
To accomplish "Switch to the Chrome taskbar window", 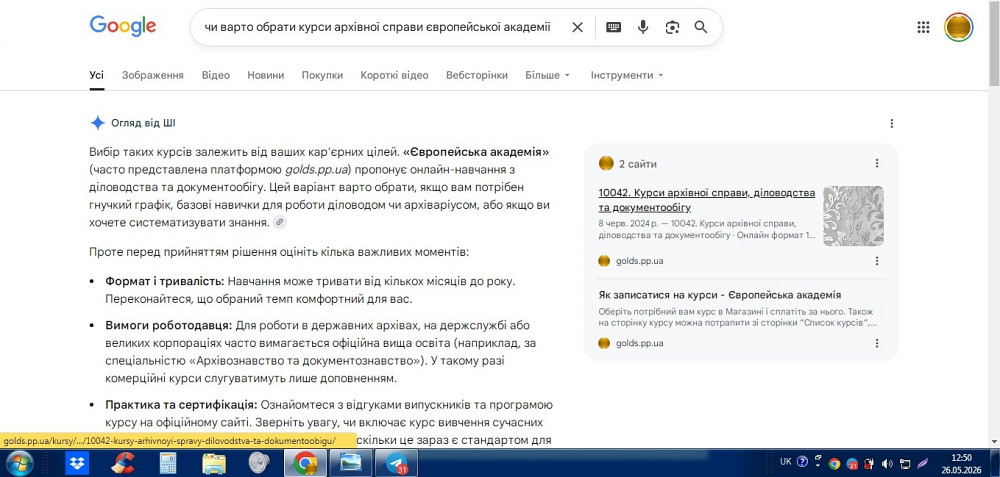I will pyautogui.click(x=305, y=463).
